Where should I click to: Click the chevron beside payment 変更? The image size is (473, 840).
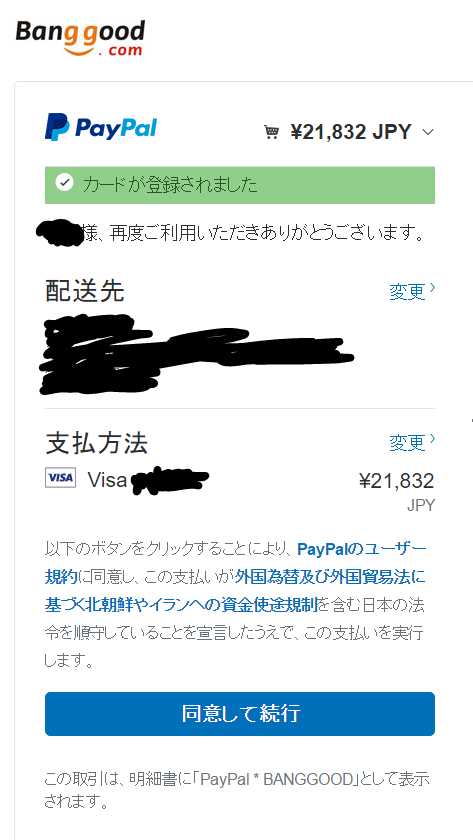[432, 439]
